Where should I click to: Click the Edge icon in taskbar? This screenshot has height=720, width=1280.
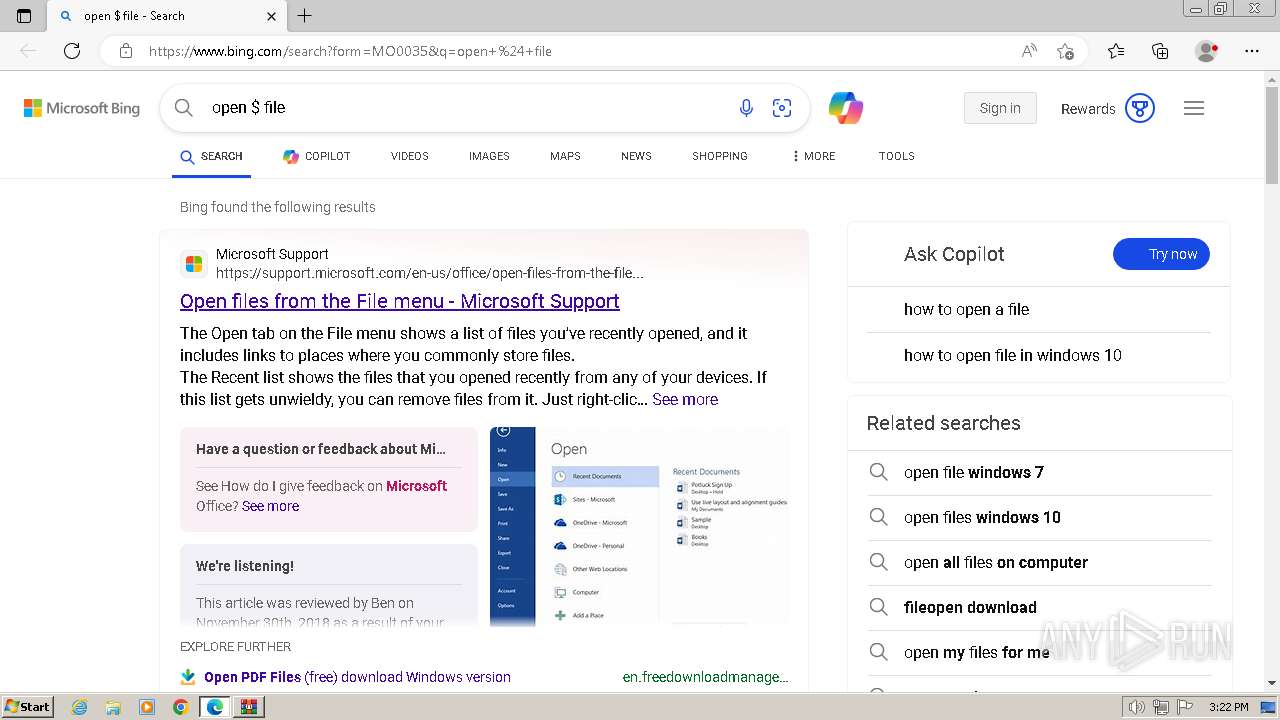(x=214, y=707)
